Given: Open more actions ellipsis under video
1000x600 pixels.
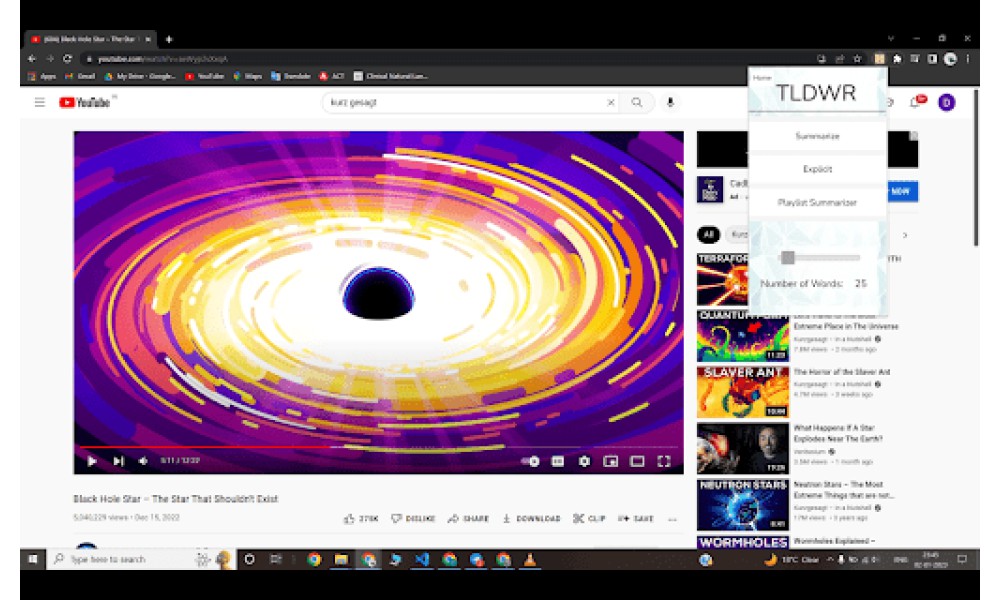Looking at the screenshot, I should (672, 519).
